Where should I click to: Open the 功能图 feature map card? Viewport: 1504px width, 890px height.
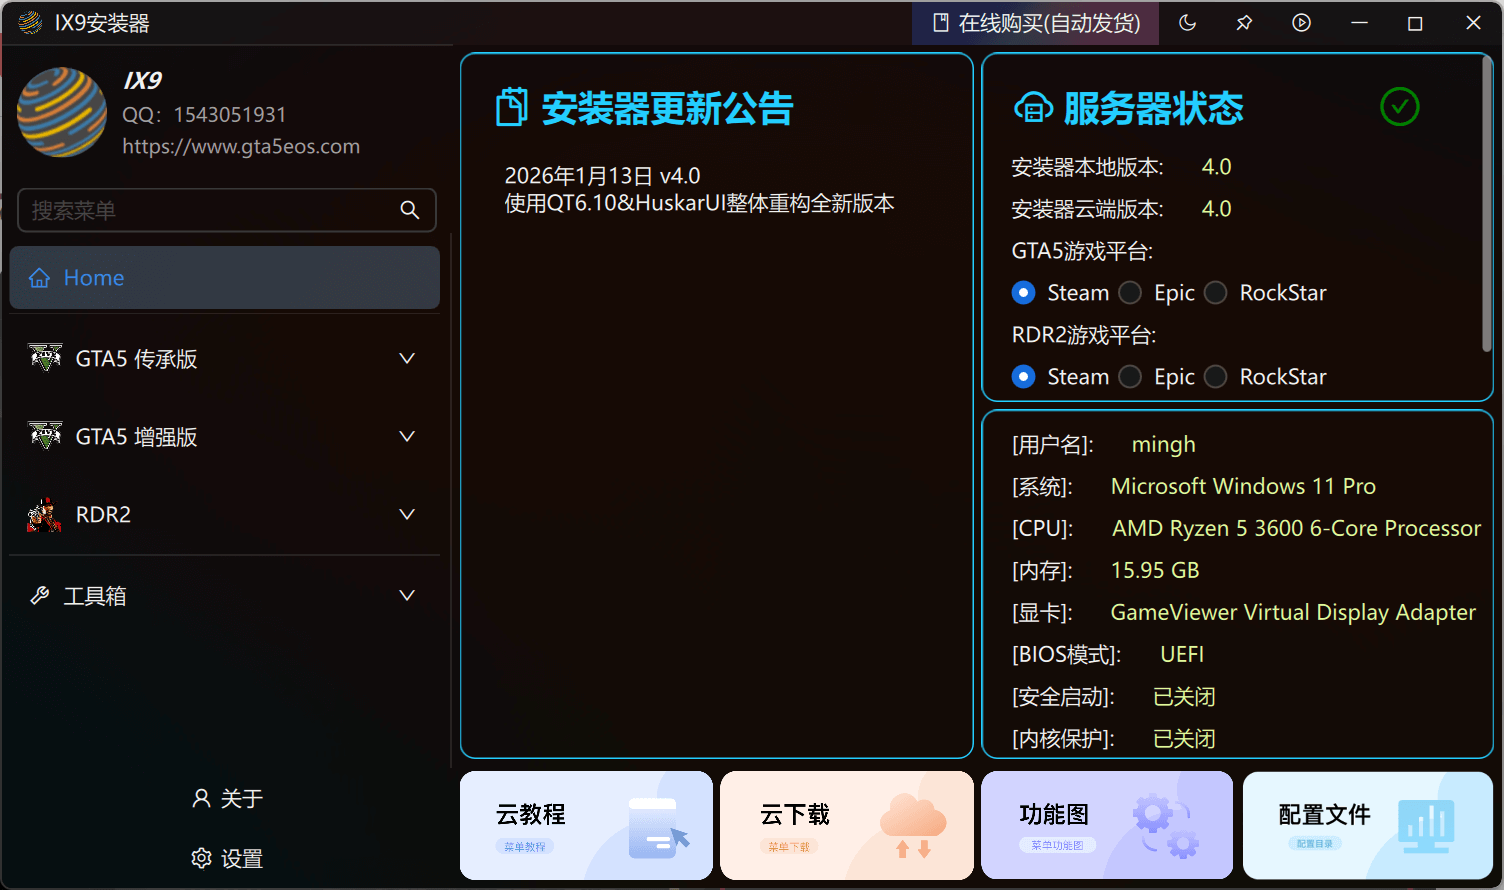[x=1107, y=825]
